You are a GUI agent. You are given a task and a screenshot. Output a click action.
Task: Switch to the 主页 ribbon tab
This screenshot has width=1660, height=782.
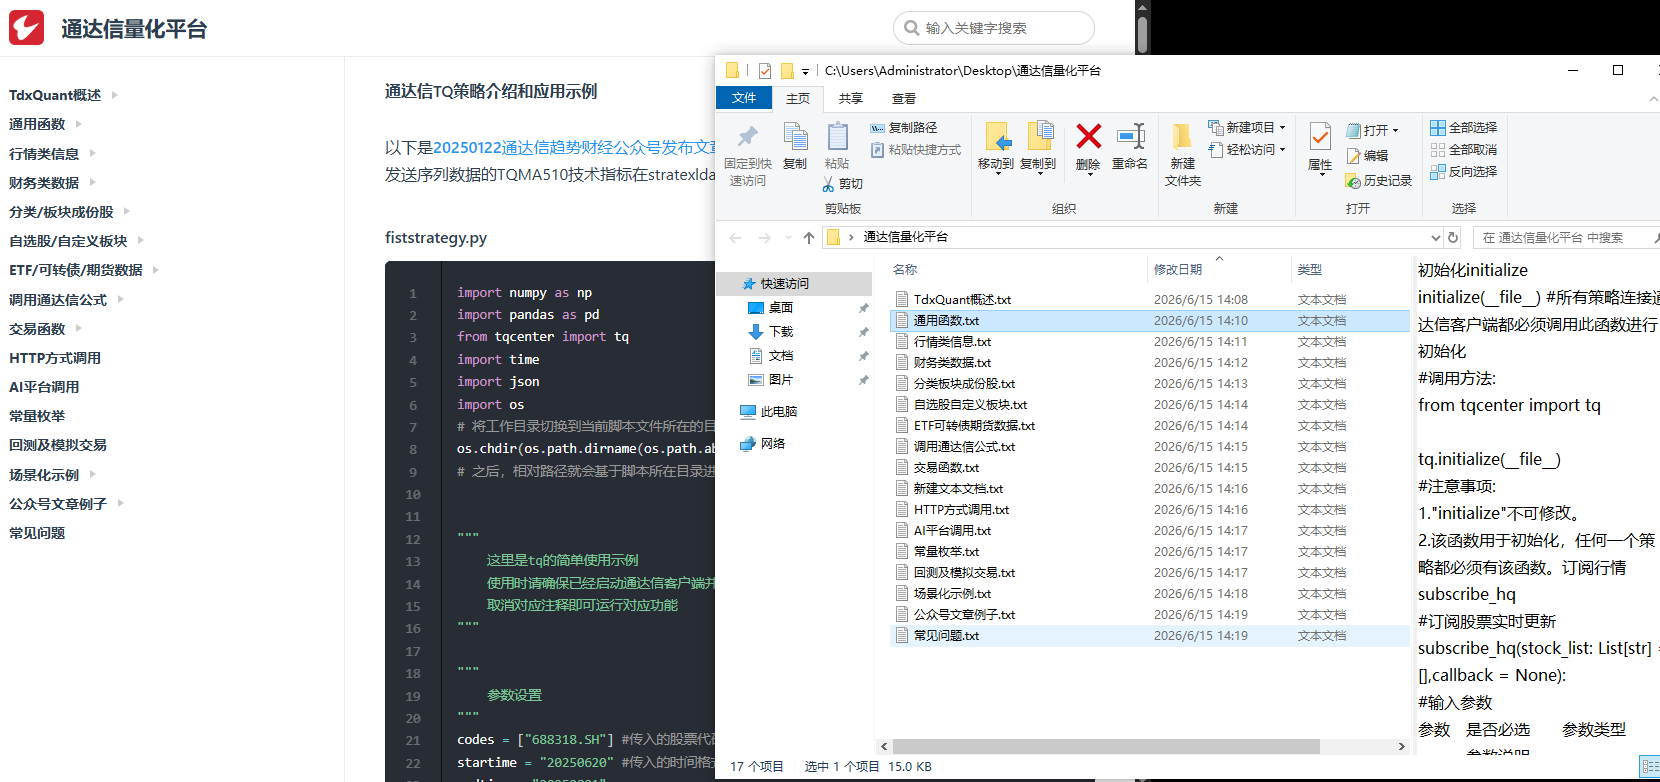(798, 98)
